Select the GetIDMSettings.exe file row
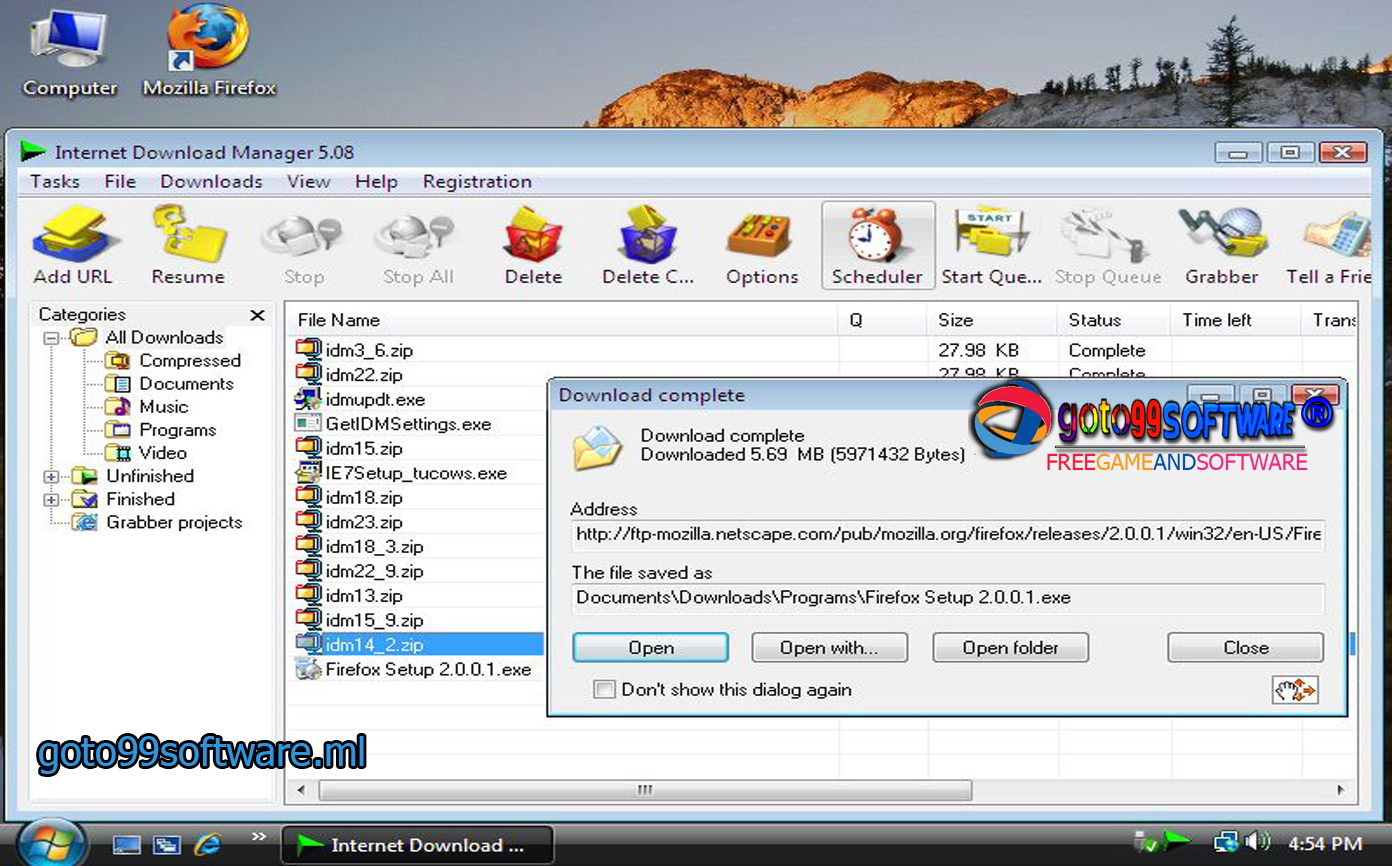The height and width of the screenshot is (866, 1392). point(394,424)
